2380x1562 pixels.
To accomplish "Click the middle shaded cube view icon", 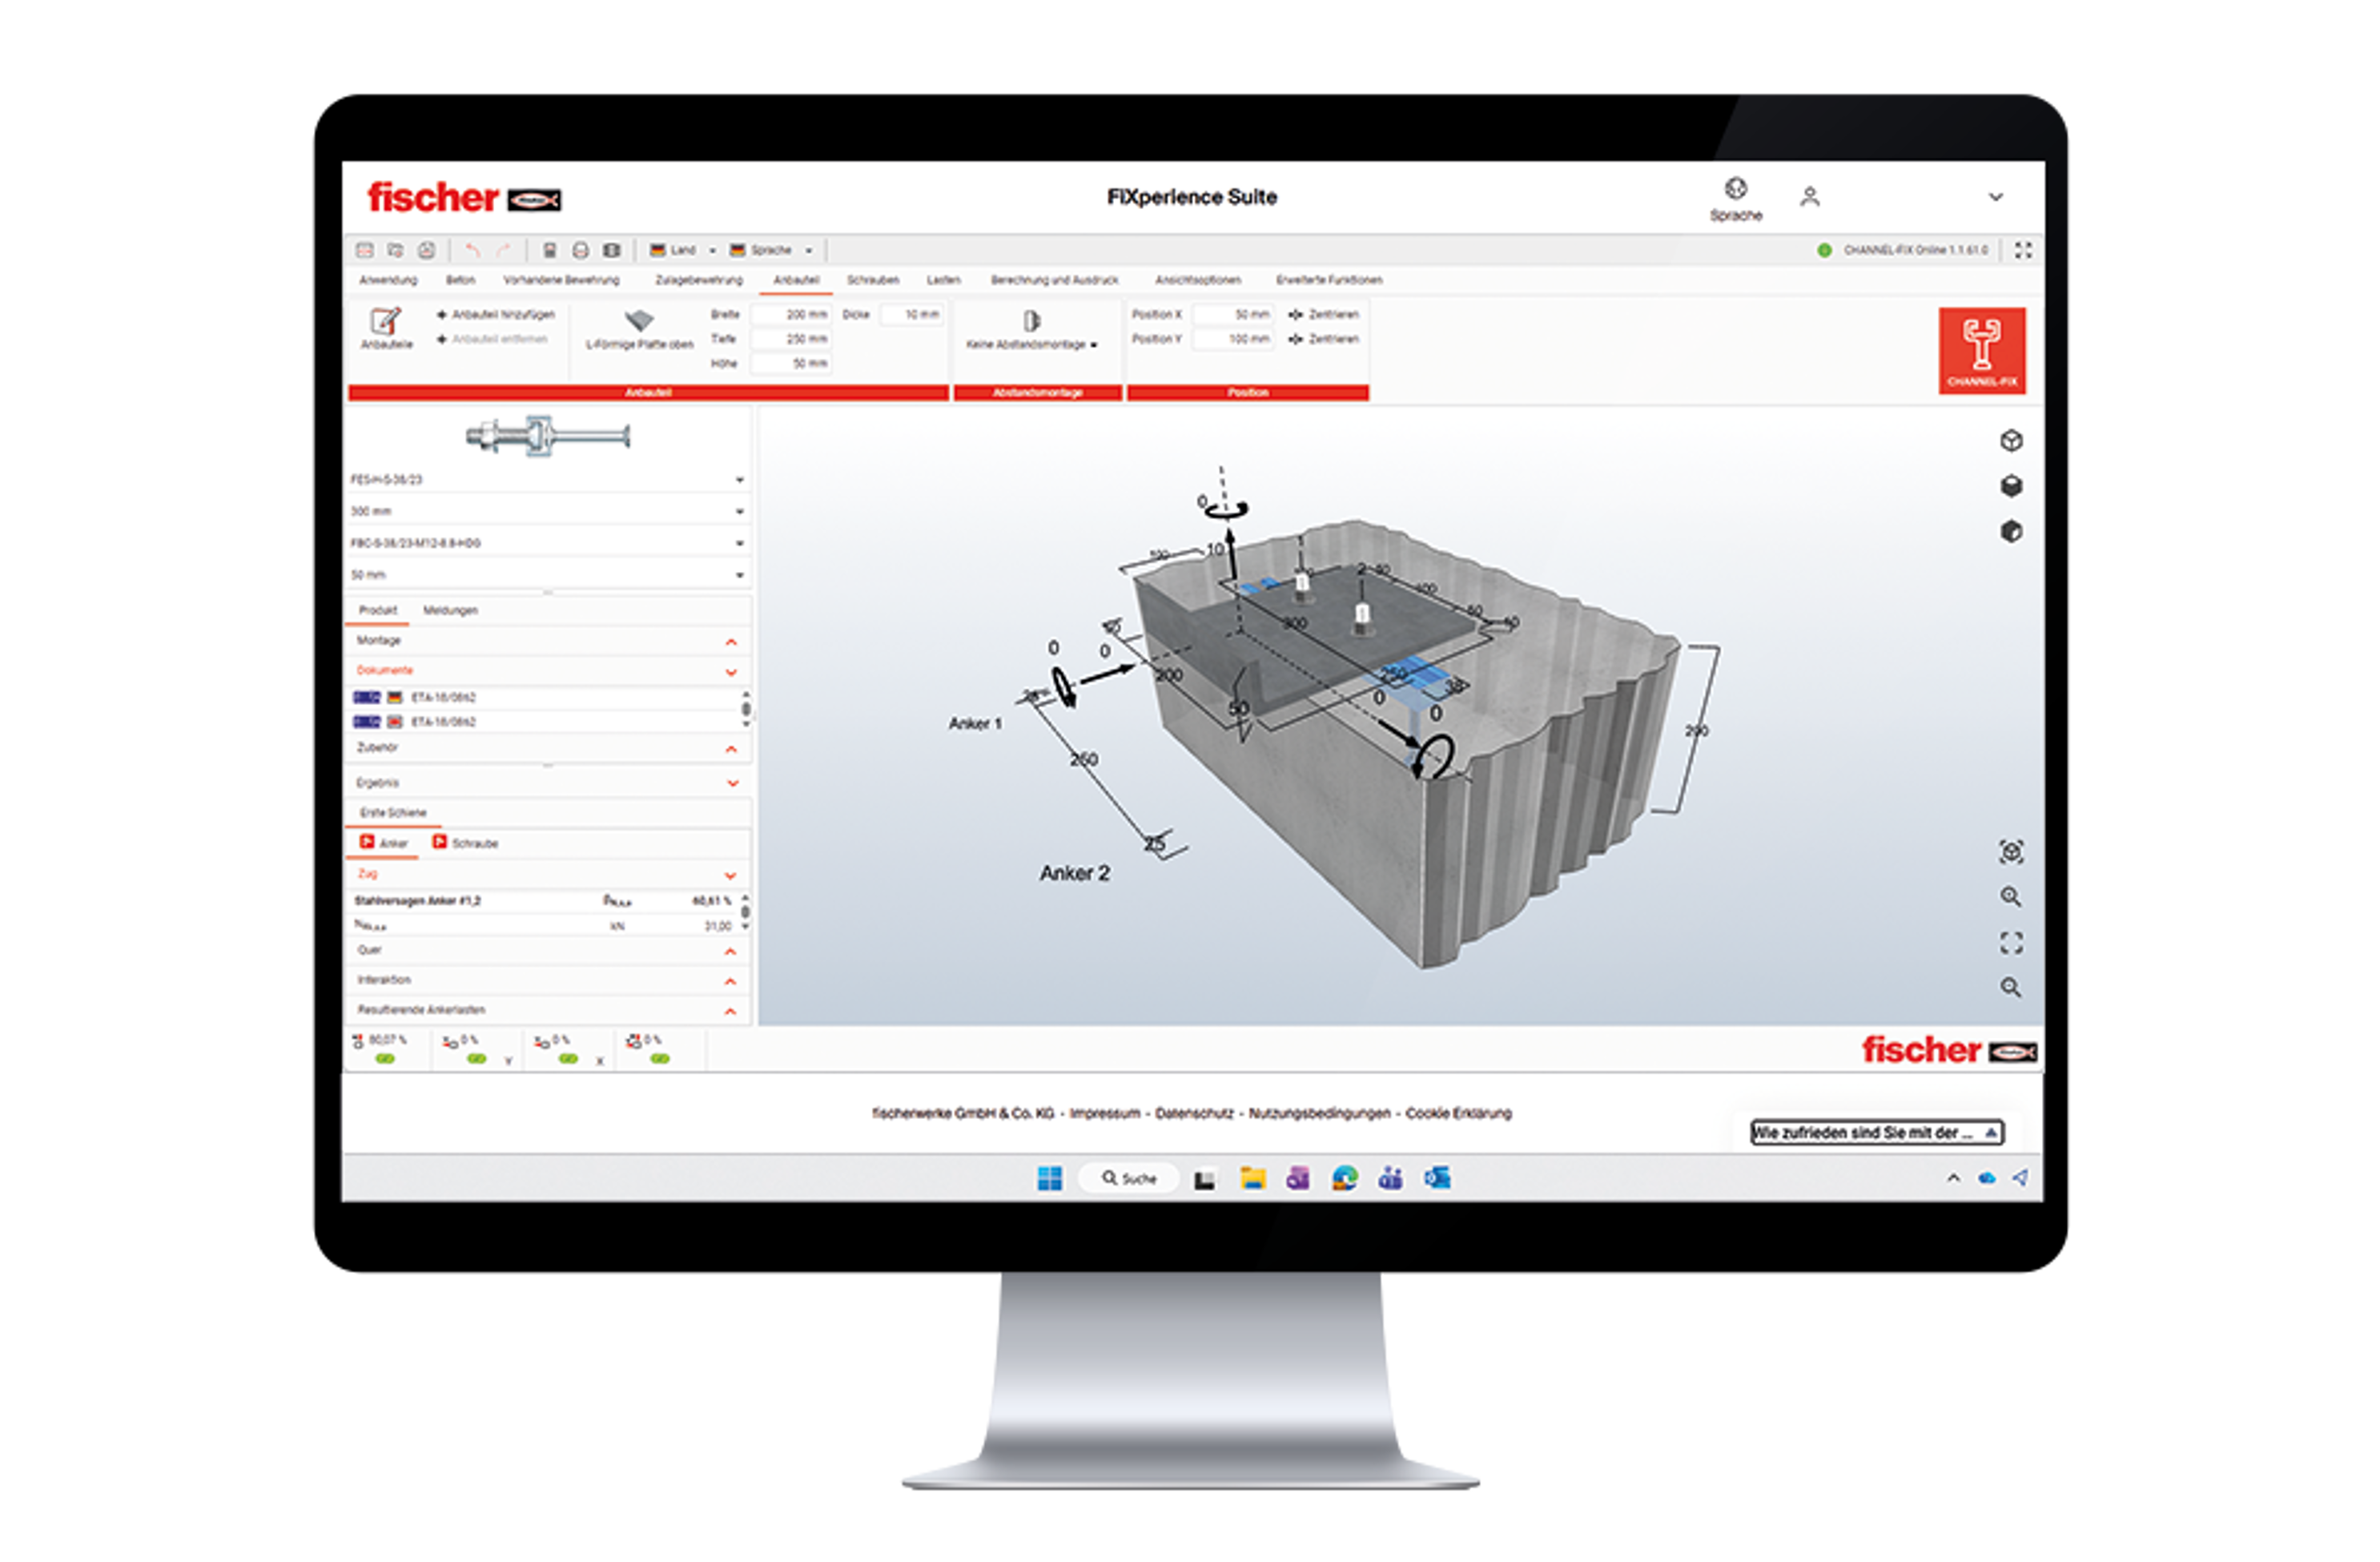I will 2012,486.
